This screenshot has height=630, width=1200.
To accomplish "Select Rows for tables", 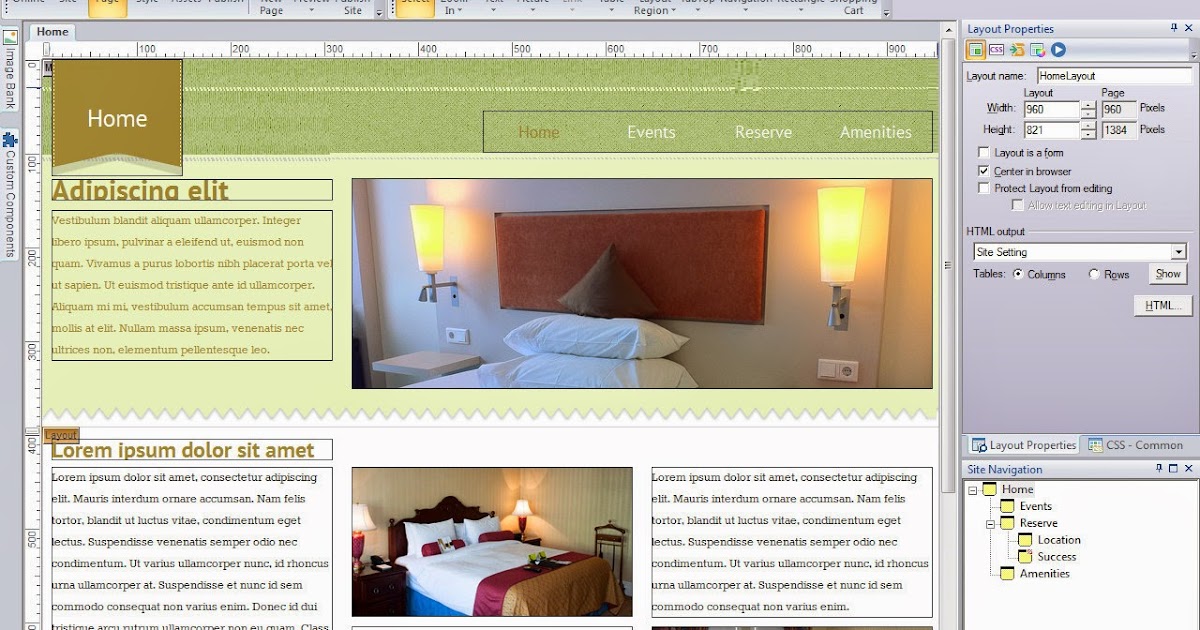I will tap(1094, 274).
